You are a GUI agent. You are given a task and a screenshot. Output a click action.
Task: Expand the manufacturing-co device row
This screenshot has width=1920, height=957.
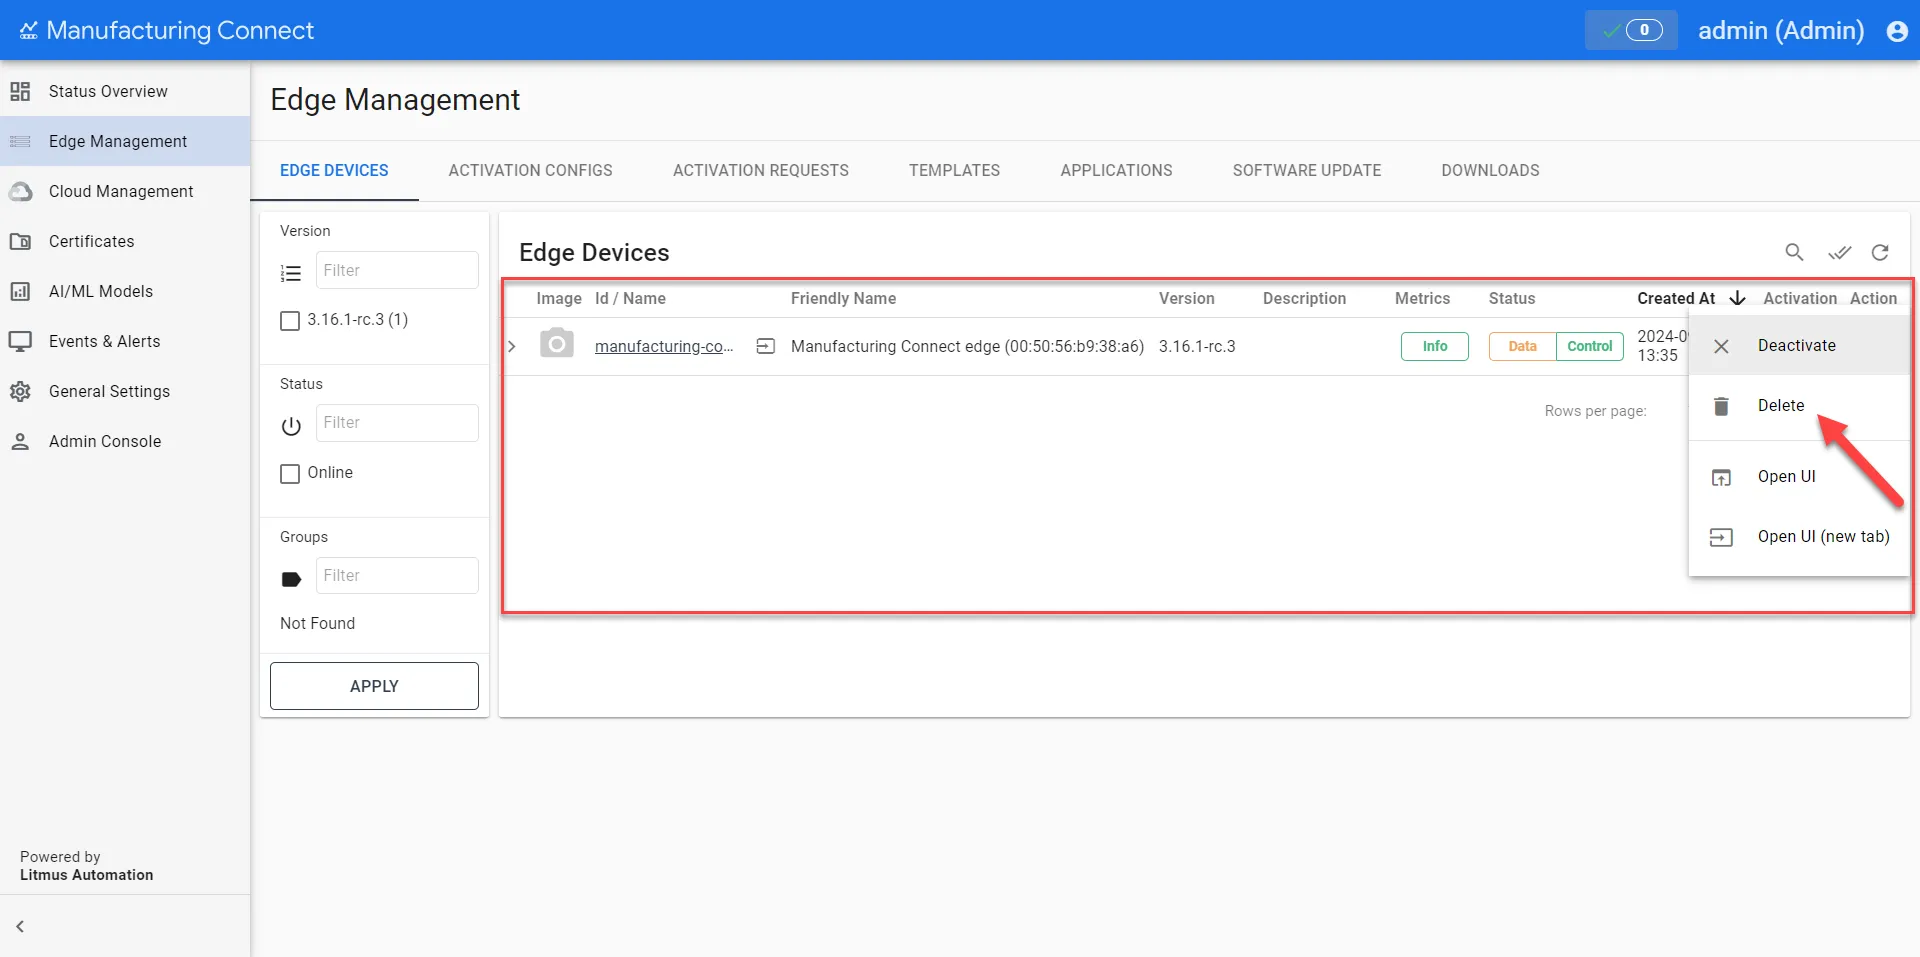(512, 346)
